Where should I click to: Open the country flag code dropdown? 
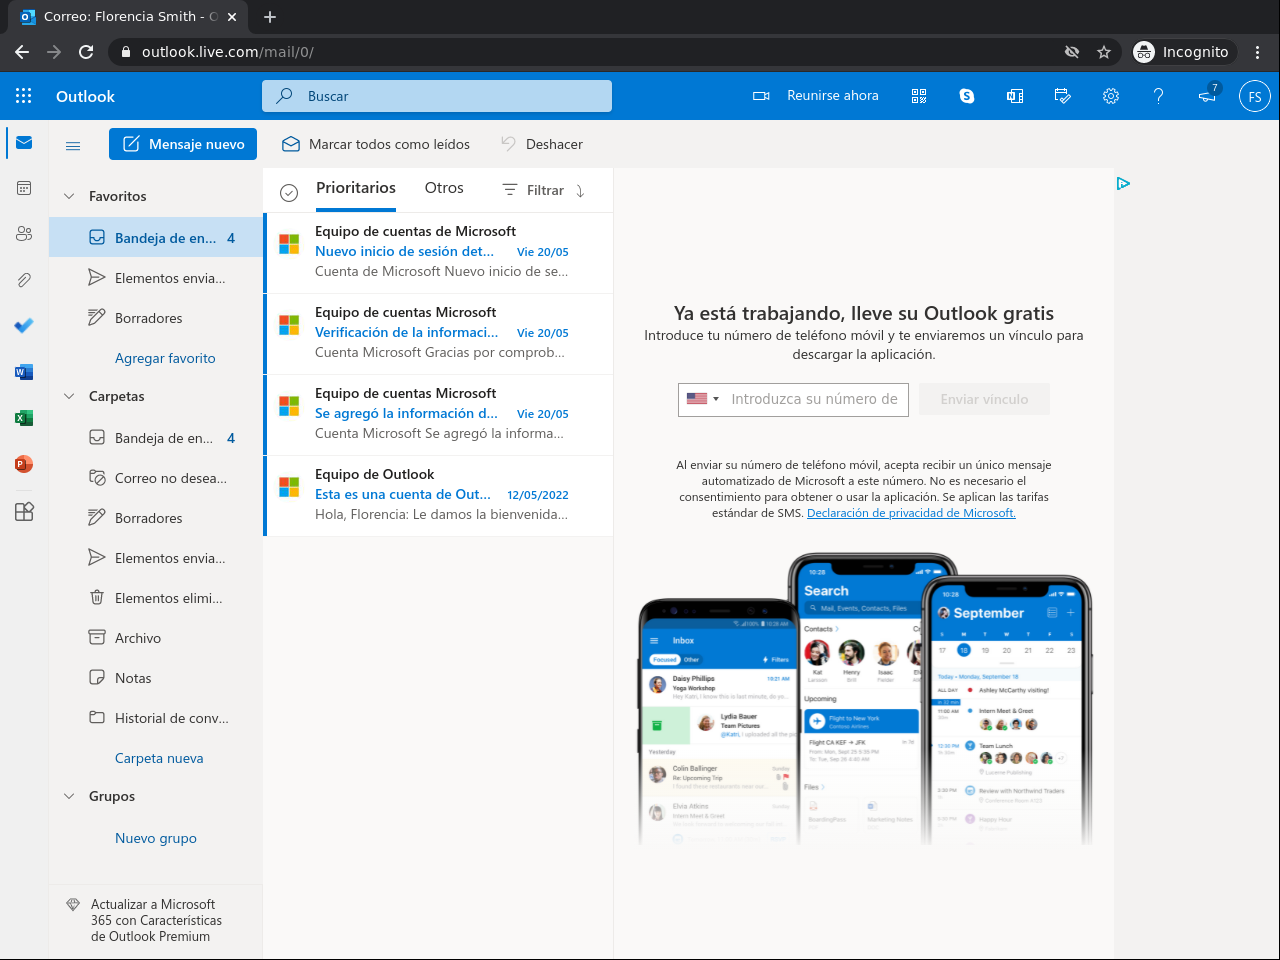[703, 399]
